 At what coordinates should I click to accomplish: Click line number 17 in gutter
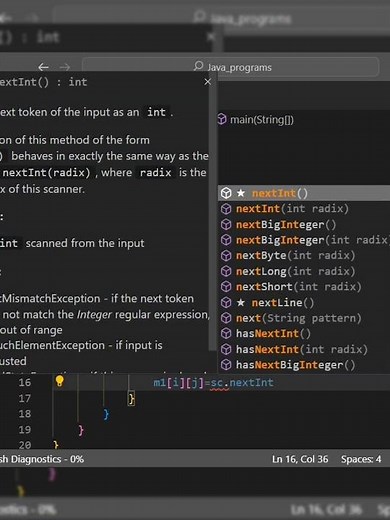(25, 398)
